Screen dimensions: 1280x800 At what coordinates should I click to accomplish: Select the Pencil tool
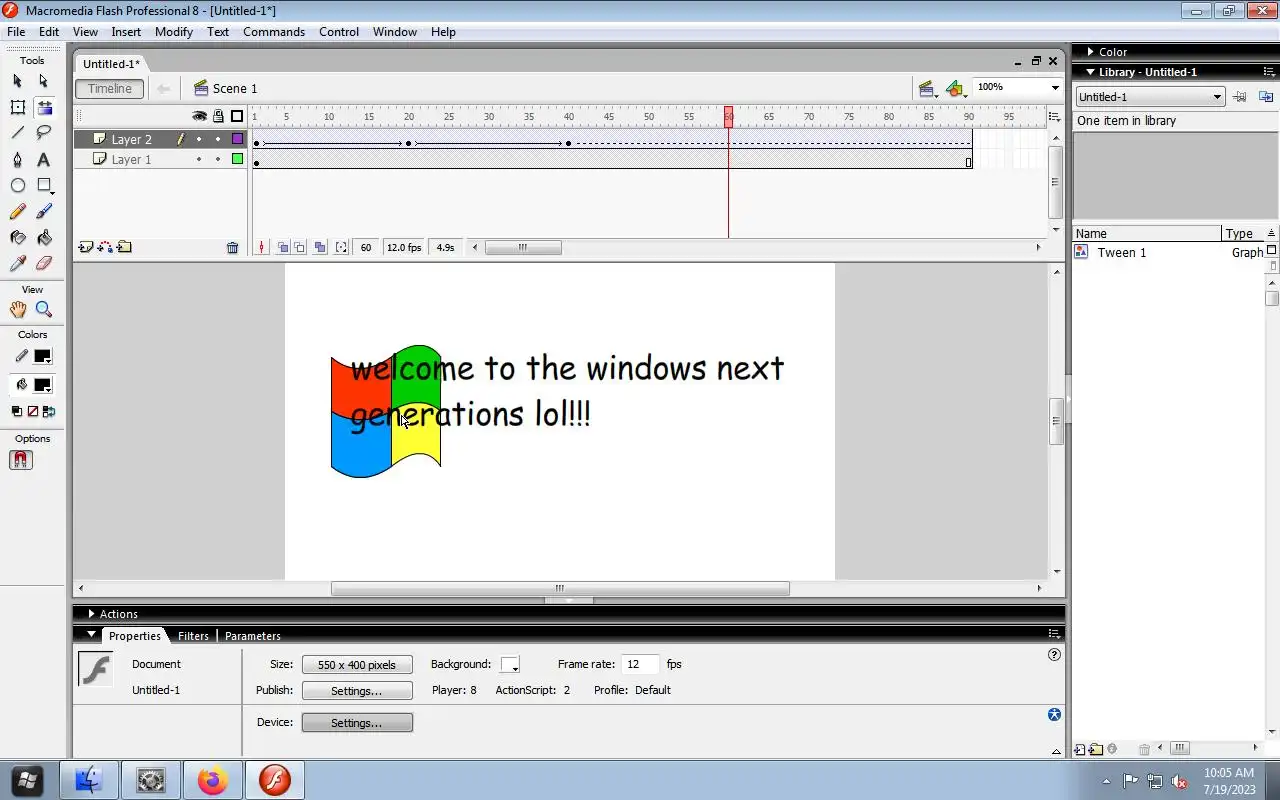17,212
